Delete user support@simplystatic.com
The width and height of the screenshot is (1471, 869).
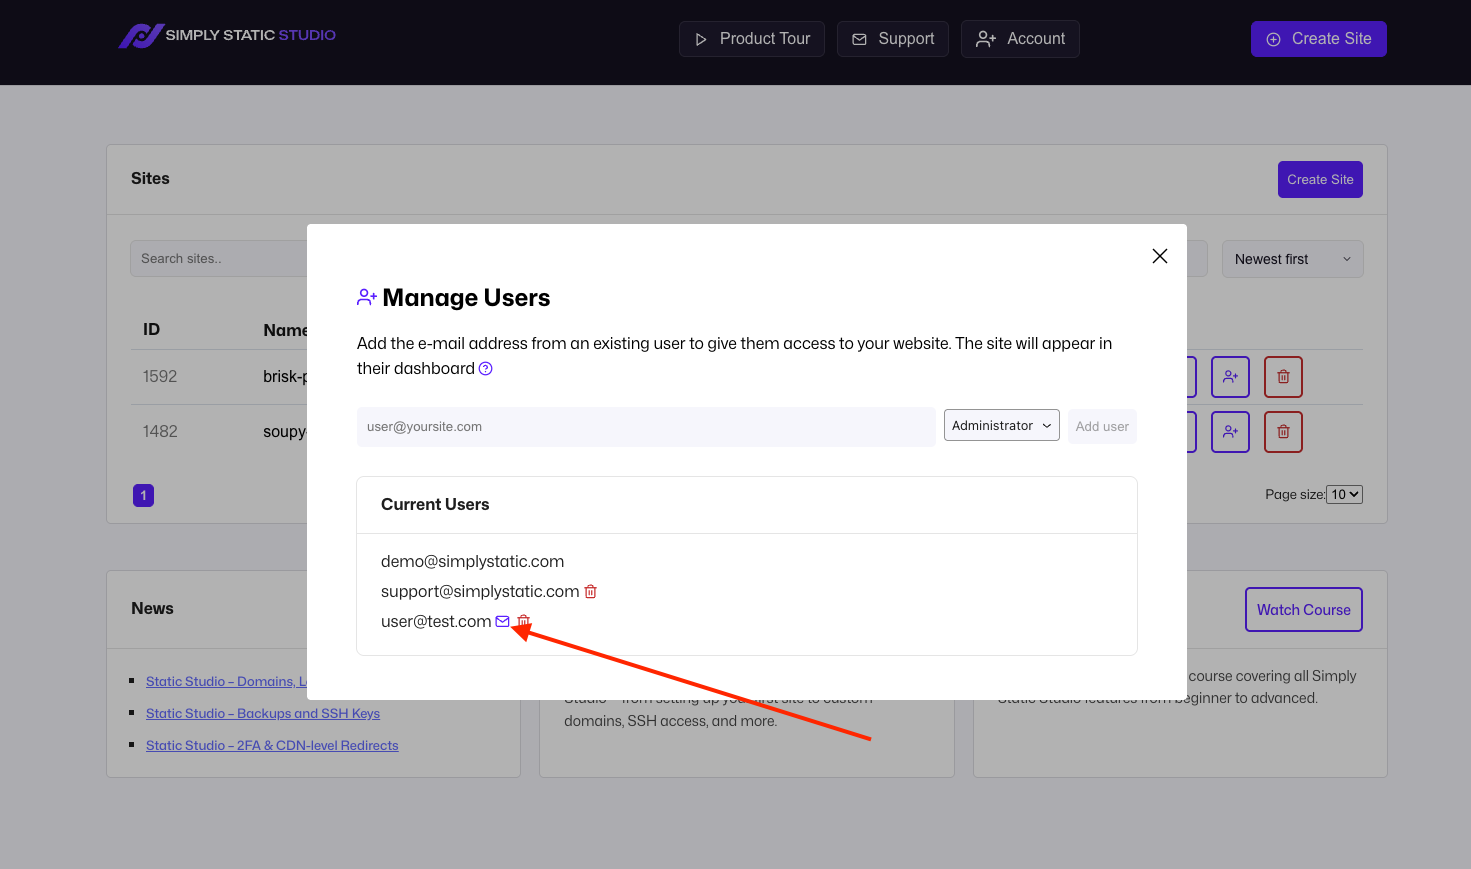coord(591,592)
